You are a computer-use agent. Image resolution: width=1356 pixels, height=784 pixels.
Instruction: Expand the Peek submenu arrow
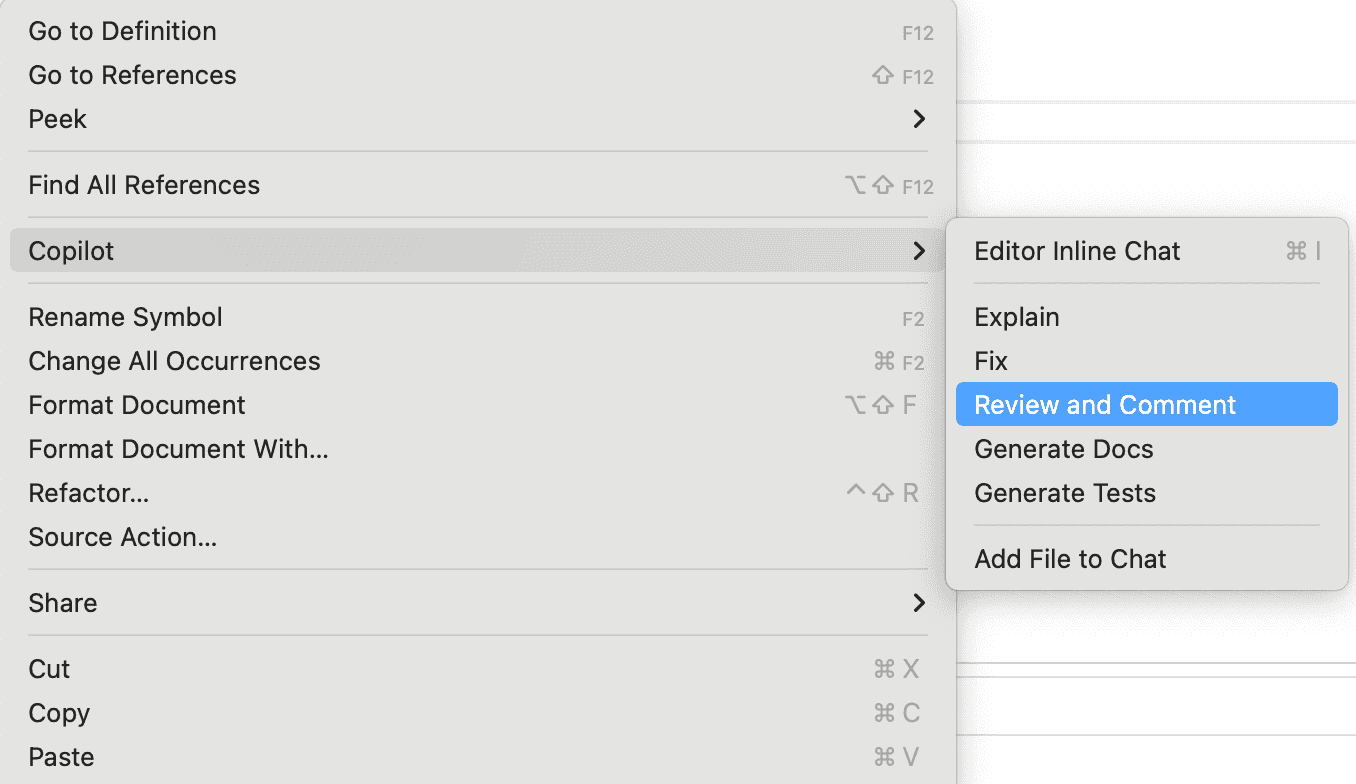coord(919,119)
